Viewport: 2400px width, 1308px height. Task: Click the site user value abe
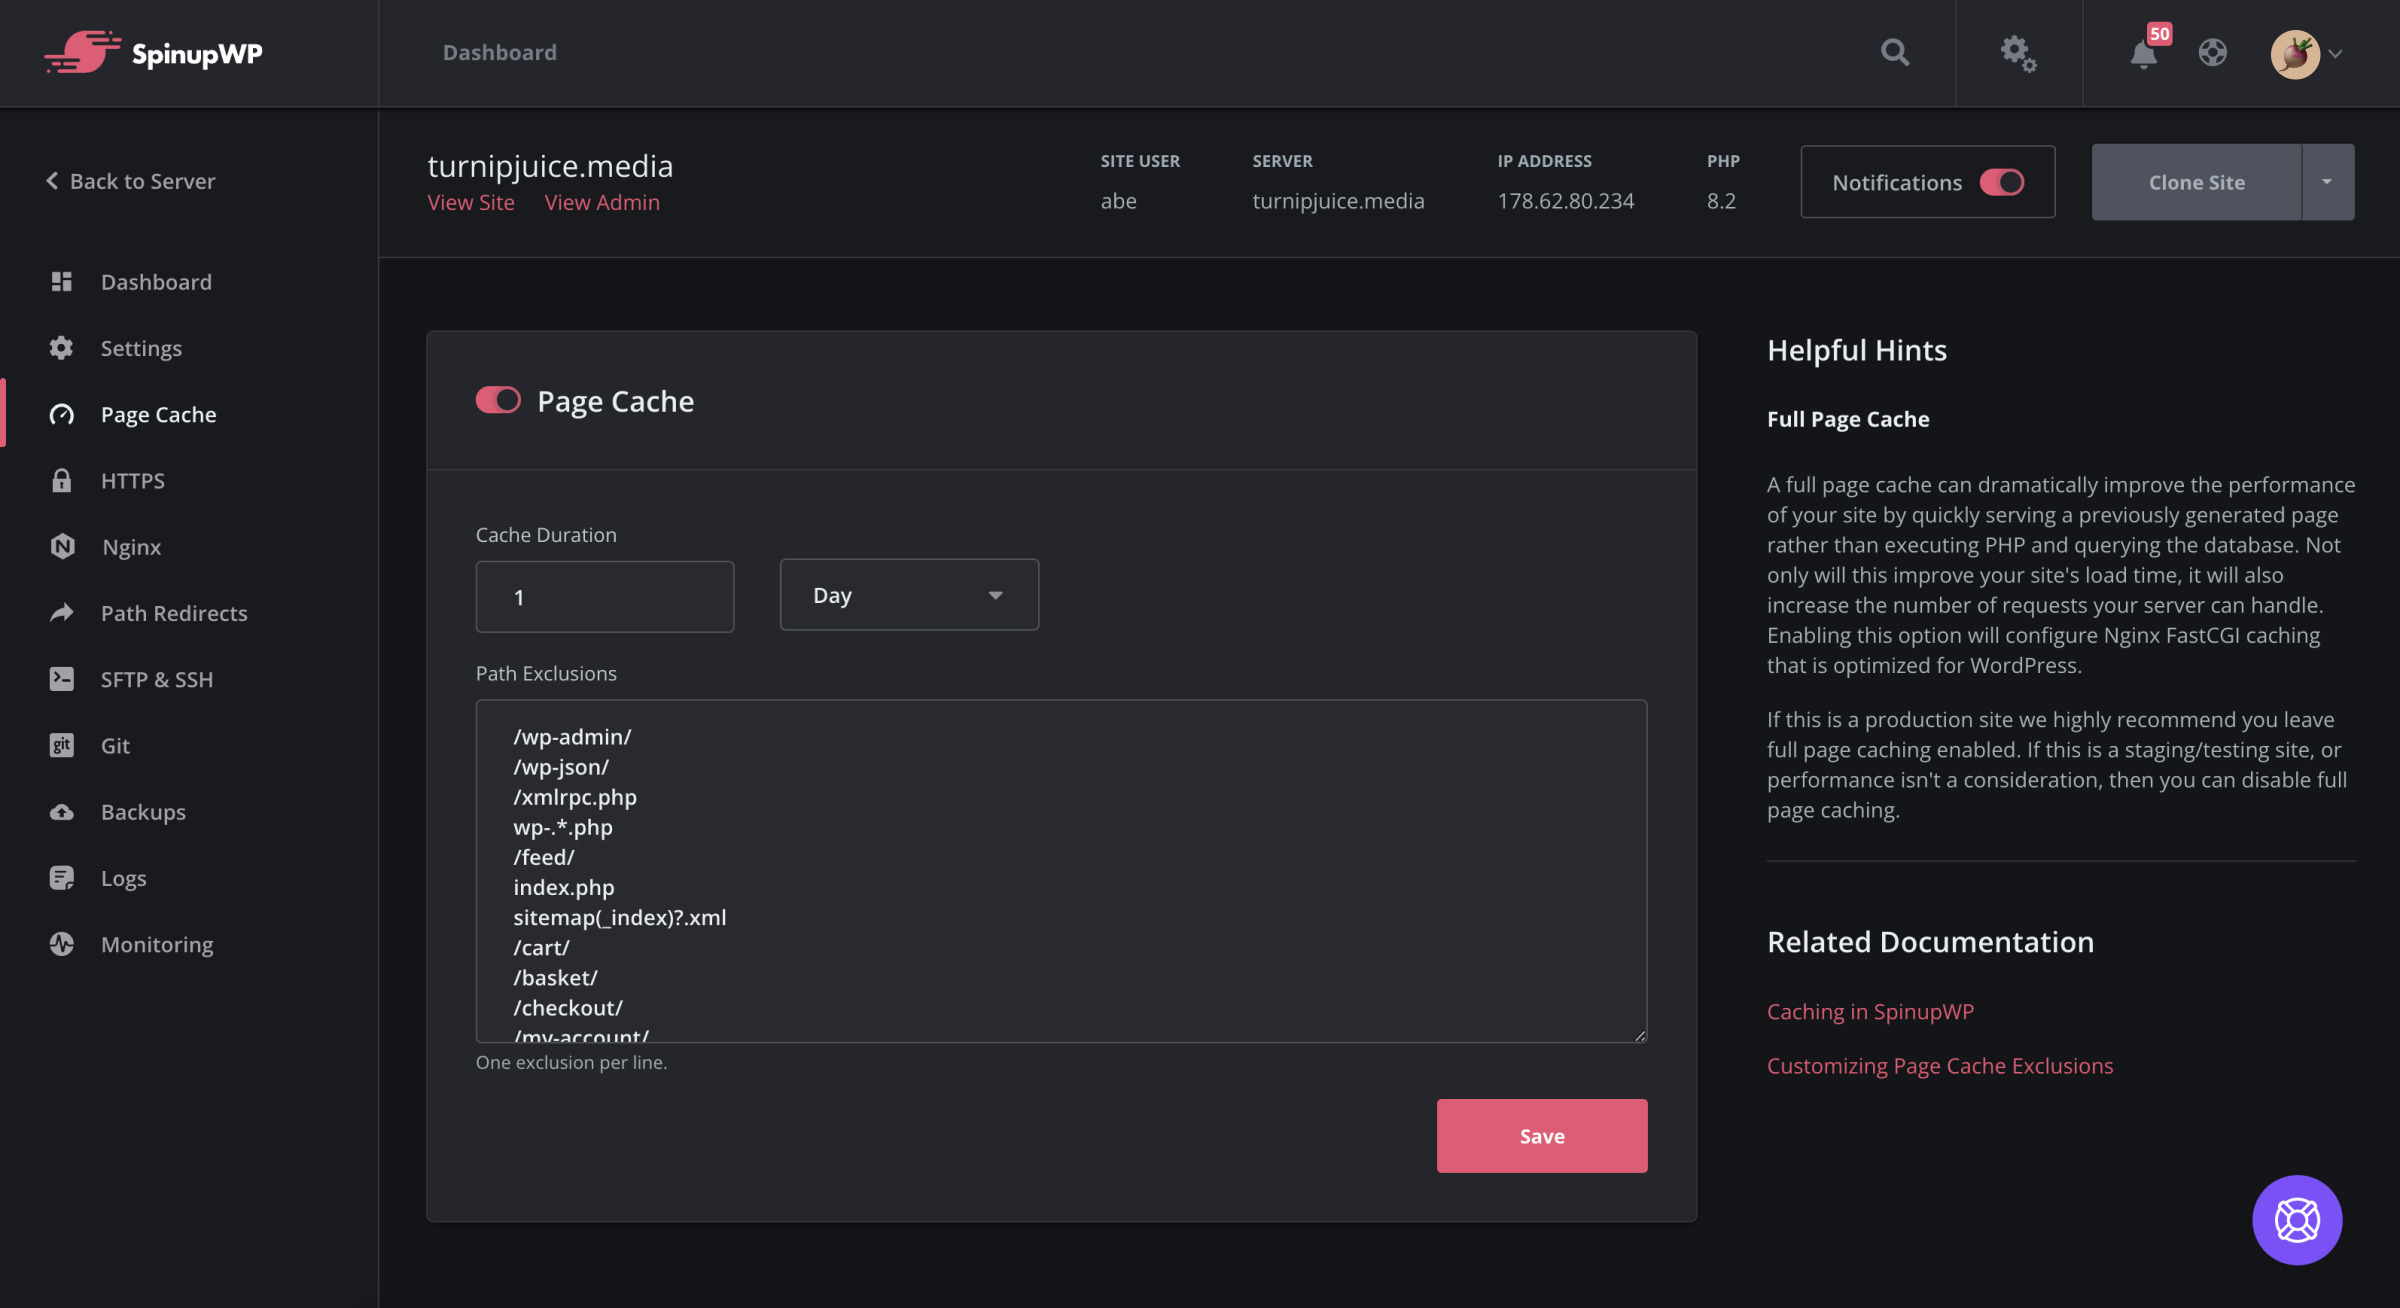(x=1118, y=200)
